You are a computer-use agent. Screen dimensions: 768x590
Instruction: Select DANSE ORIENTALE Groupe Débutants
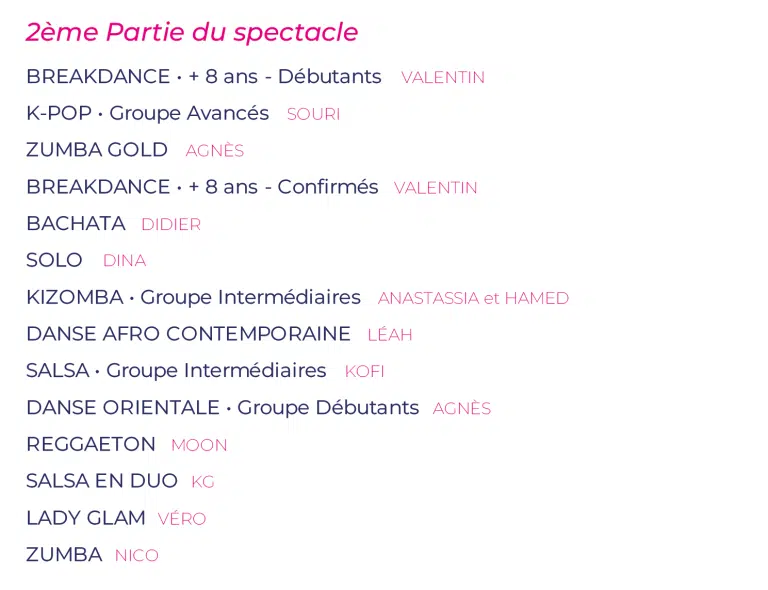[x=223, y=408]
